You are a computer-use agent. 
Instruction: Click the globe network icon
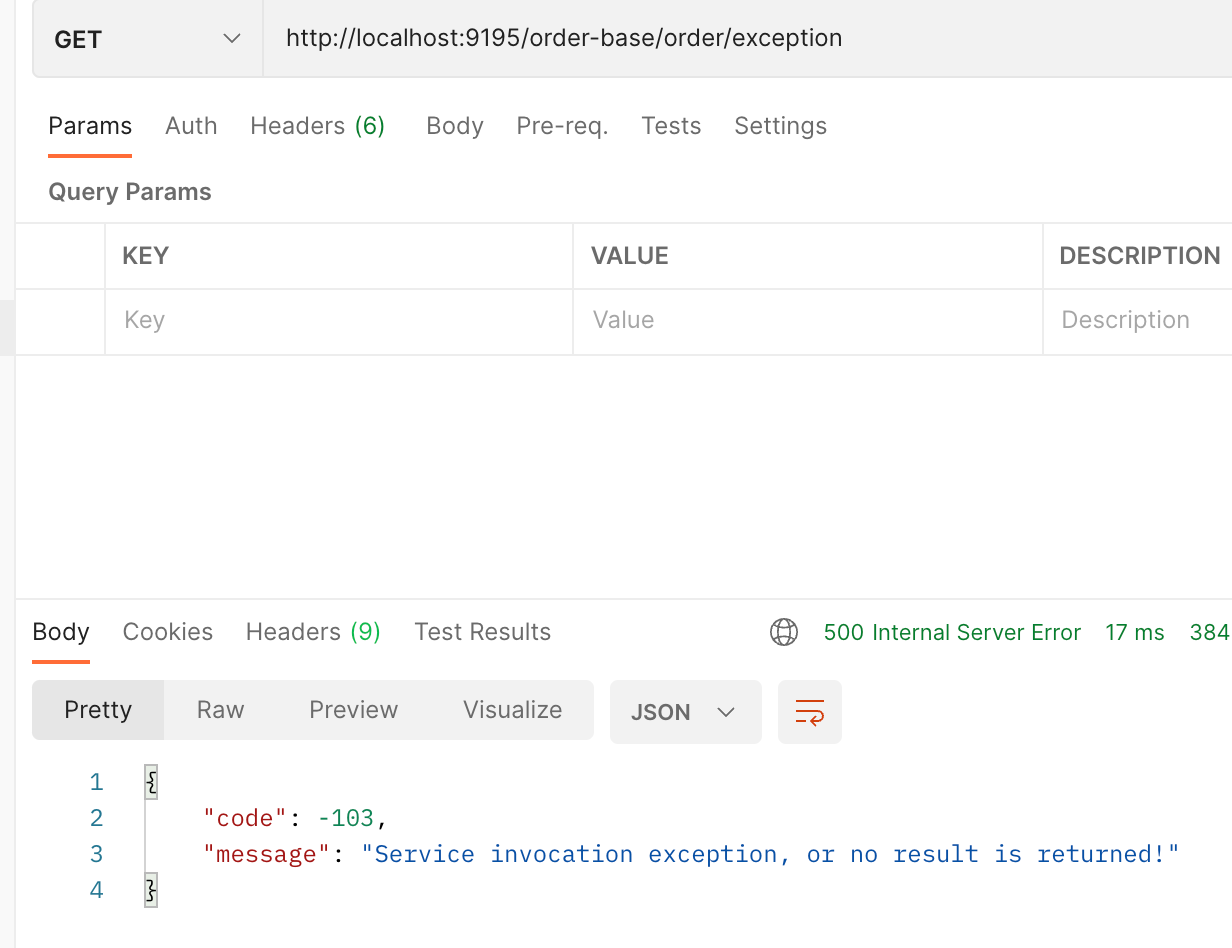[784, 632]
